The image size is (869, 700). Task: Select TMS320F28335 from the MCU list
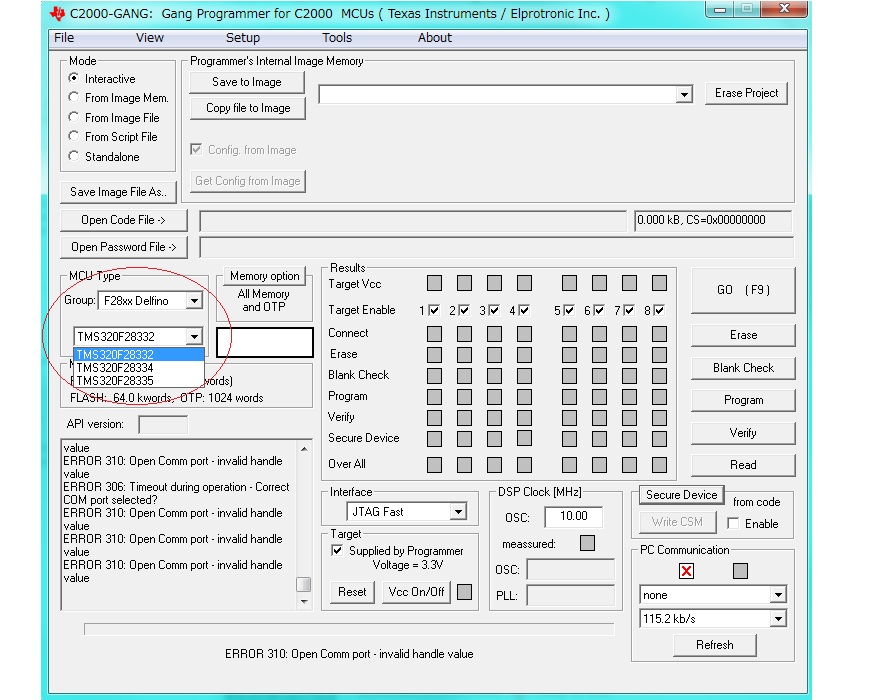[139, 381]
